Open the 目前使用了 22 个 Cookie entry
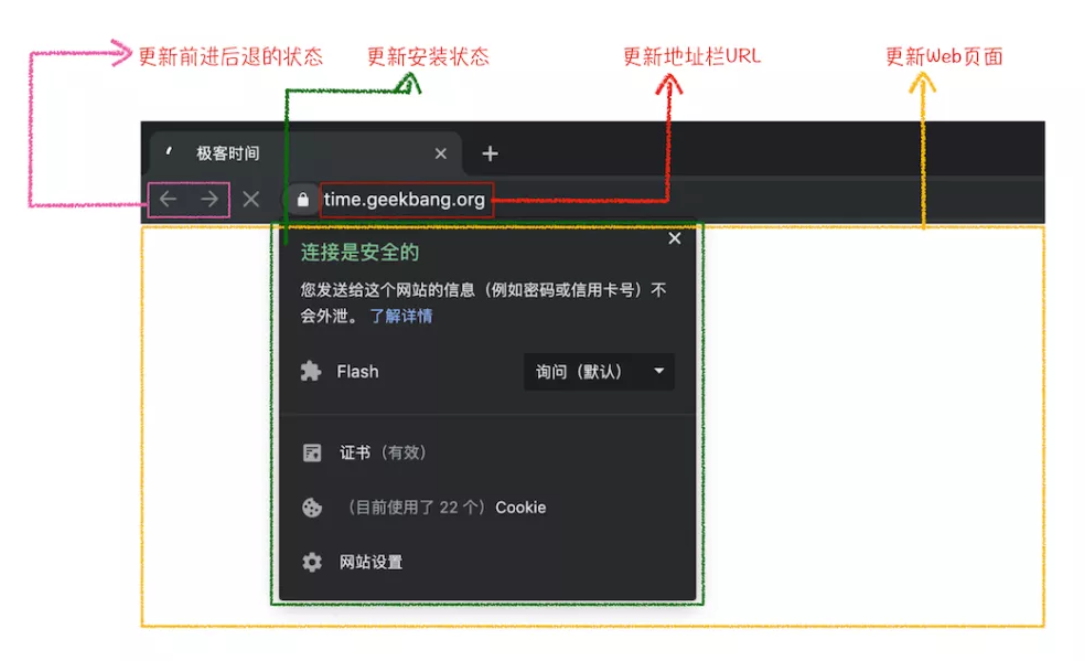Viewport: 1085px width, 663px height. (446, 507)
